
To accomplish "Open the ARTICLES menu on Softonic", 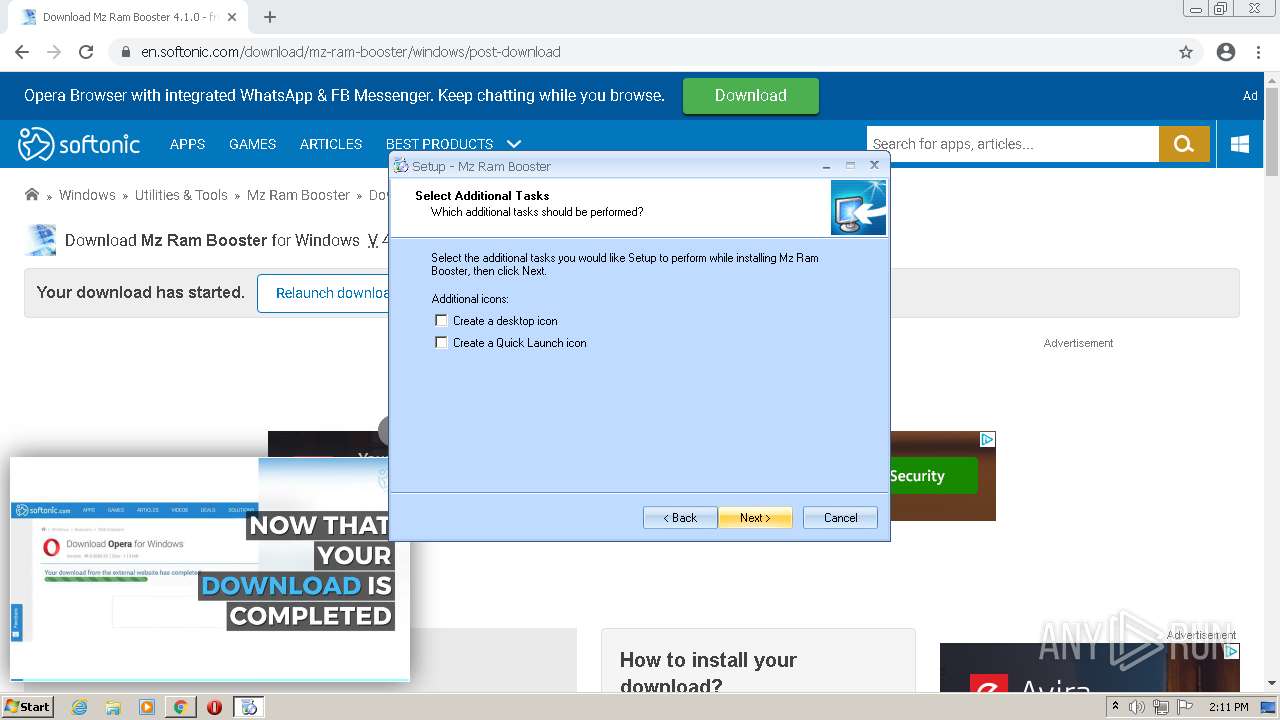I will (x=331, y=144).
